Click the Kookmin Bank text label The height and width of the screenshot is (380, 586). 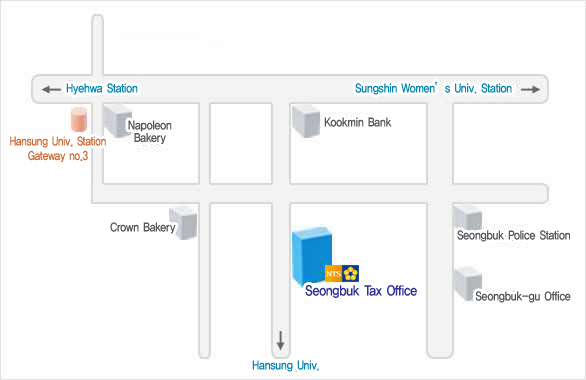tap(357, 122)
